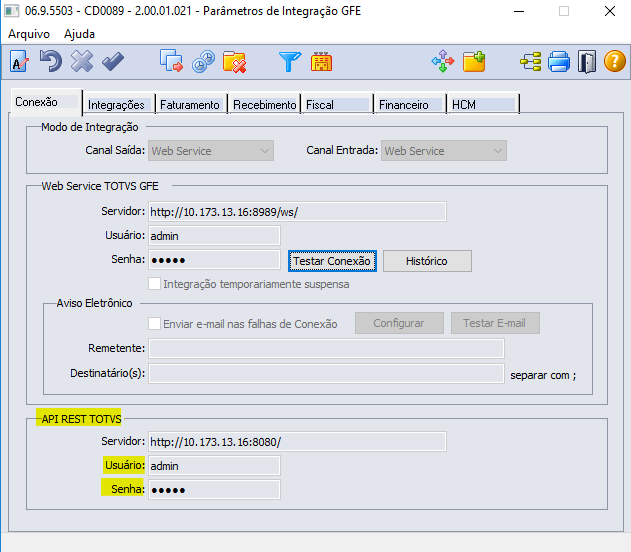Image resolution: width=631 pixels, height=552 pixels.
Task: Click the API REST Usuário field
Action: (x=214, y=465)
